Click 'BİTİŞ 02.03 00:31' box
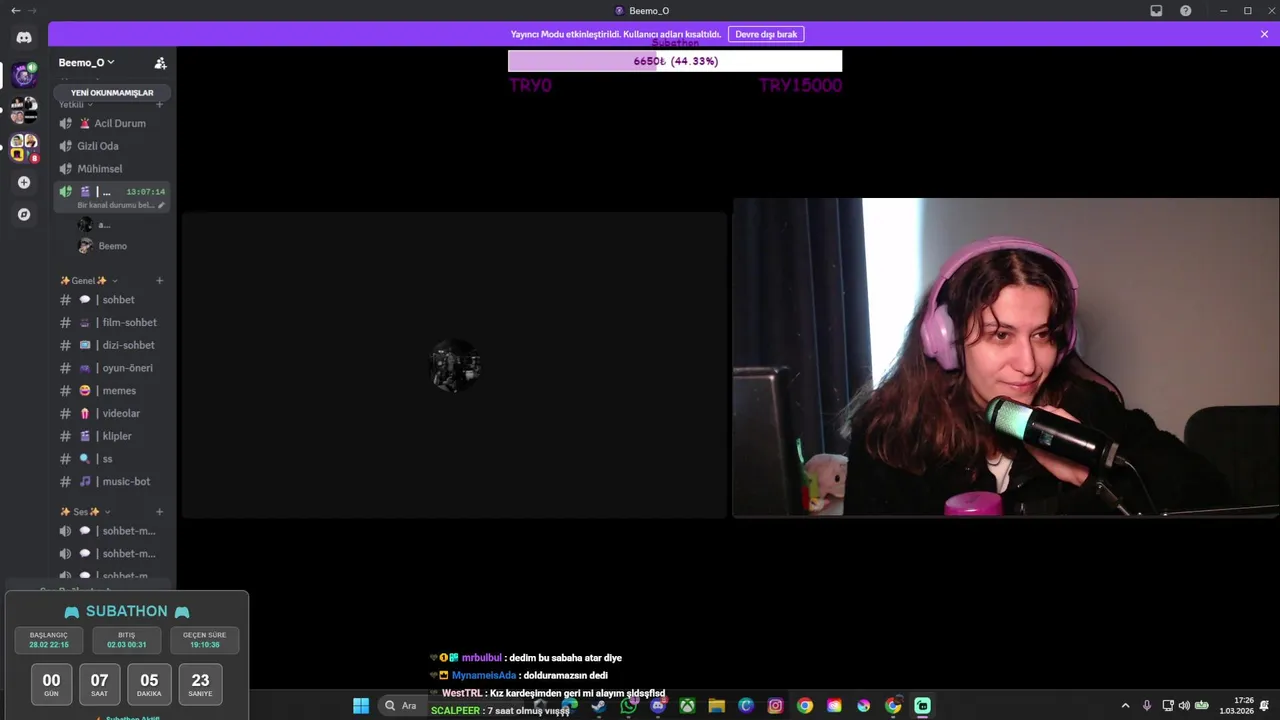The width and height of the screenshot is (1280, 720). point(126,640)
